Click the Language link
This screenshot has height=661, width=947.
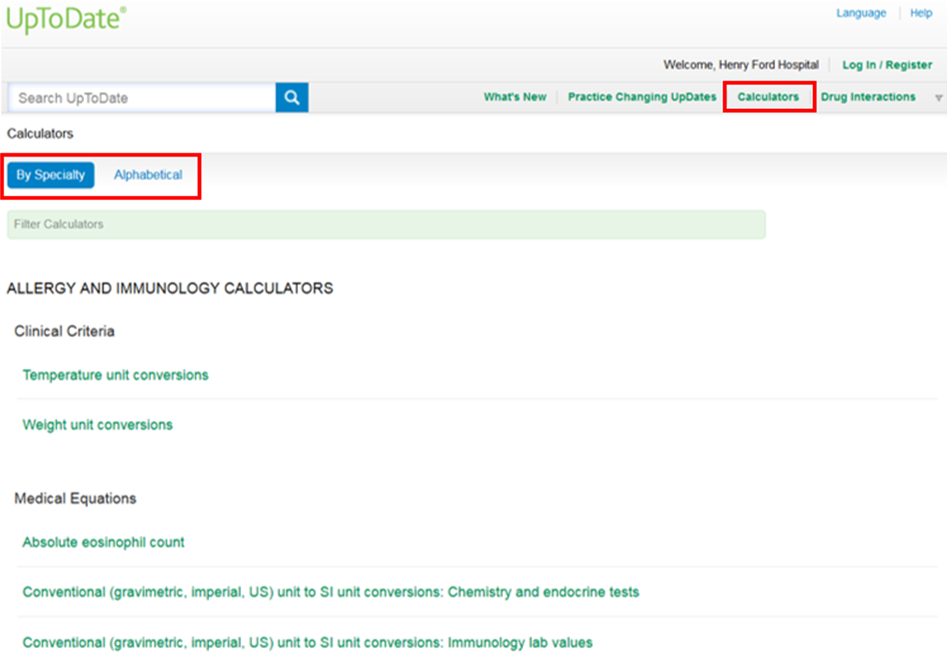(x=861, y=13)
